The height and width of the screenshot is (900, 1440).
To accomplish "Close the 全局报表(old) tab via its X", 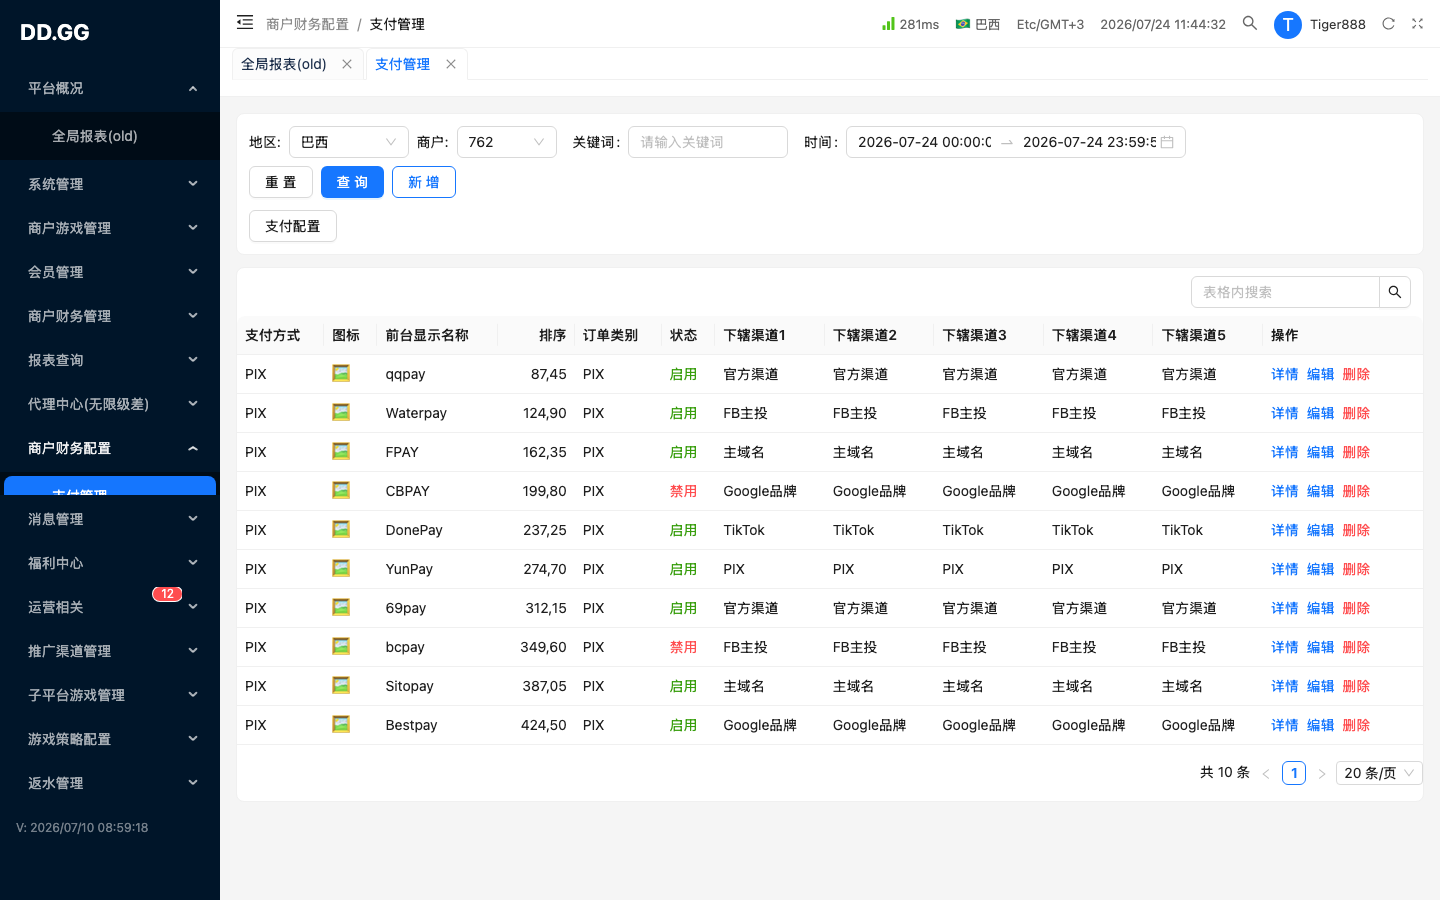I will click(347, 64).
